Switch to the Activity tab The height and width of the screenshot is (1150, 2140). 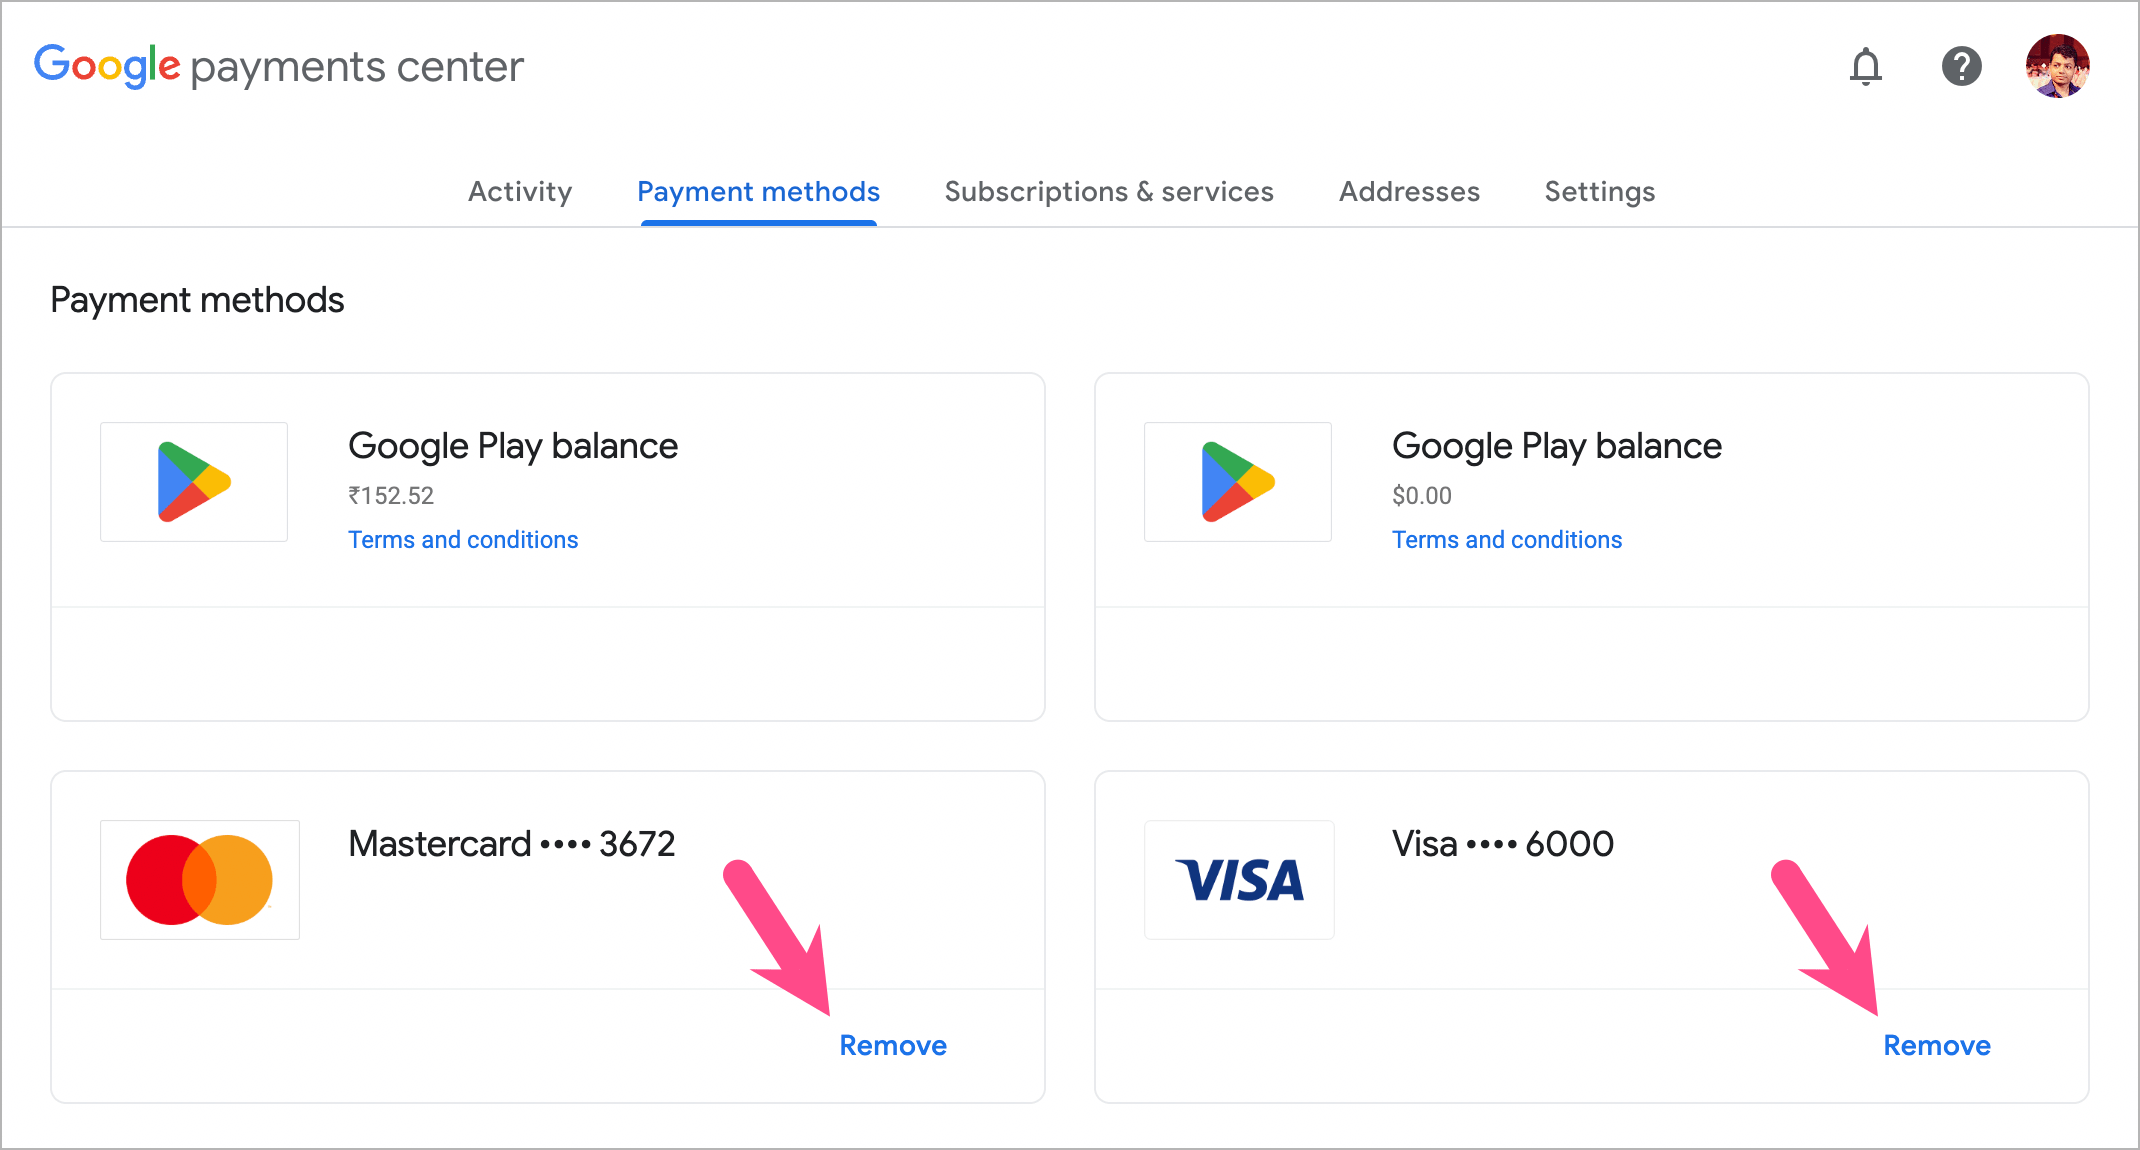tap(520, 191)
